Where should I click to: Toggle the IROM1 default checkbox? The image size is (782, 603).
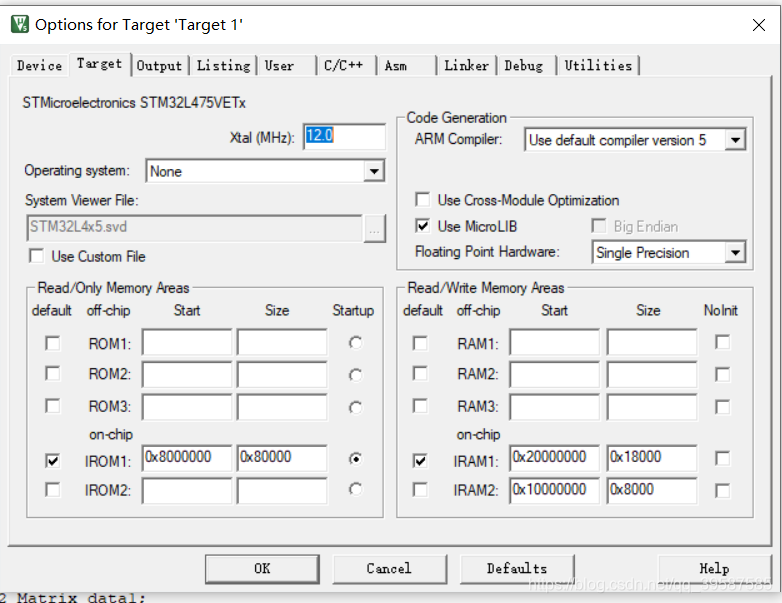click(52, 460)
